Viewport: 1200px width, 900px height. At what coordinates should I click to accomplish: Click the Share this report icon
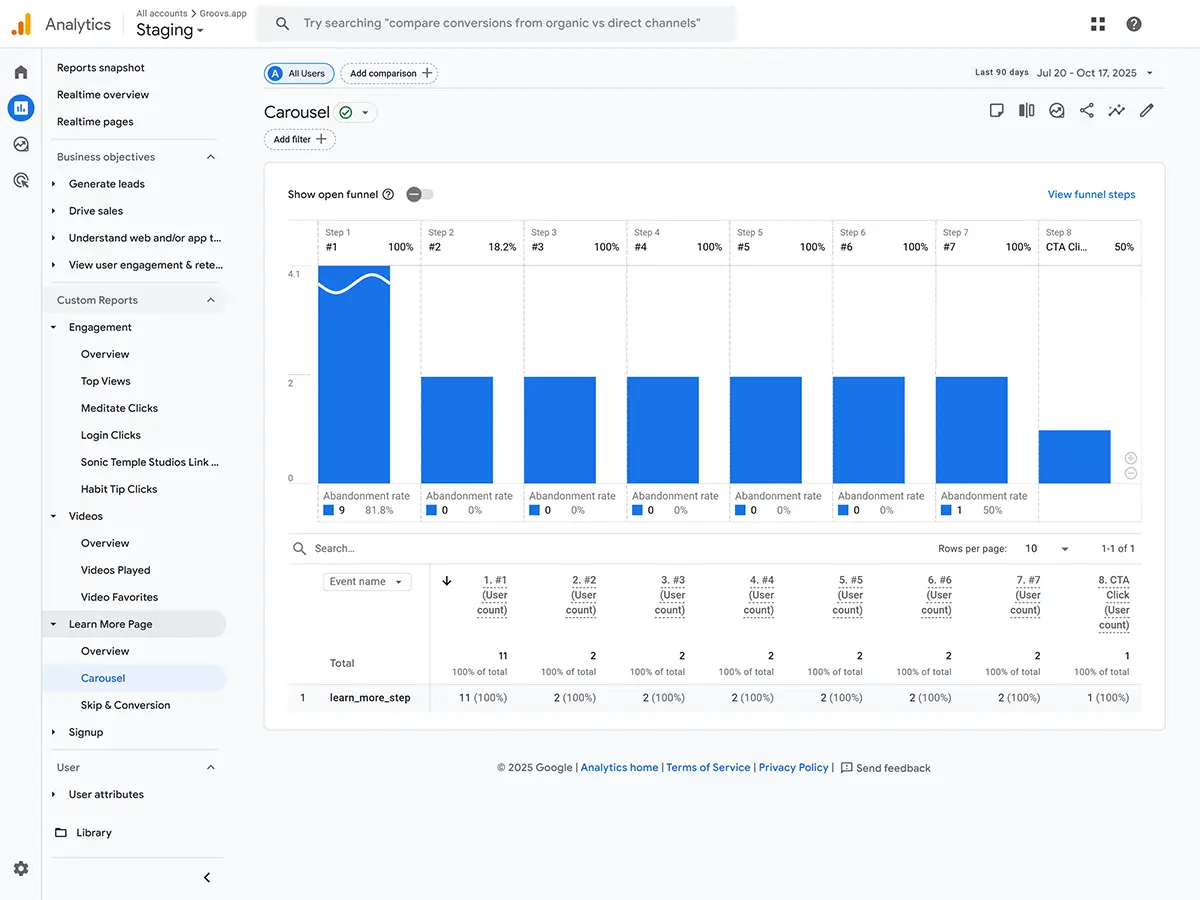pos(1086,111)
